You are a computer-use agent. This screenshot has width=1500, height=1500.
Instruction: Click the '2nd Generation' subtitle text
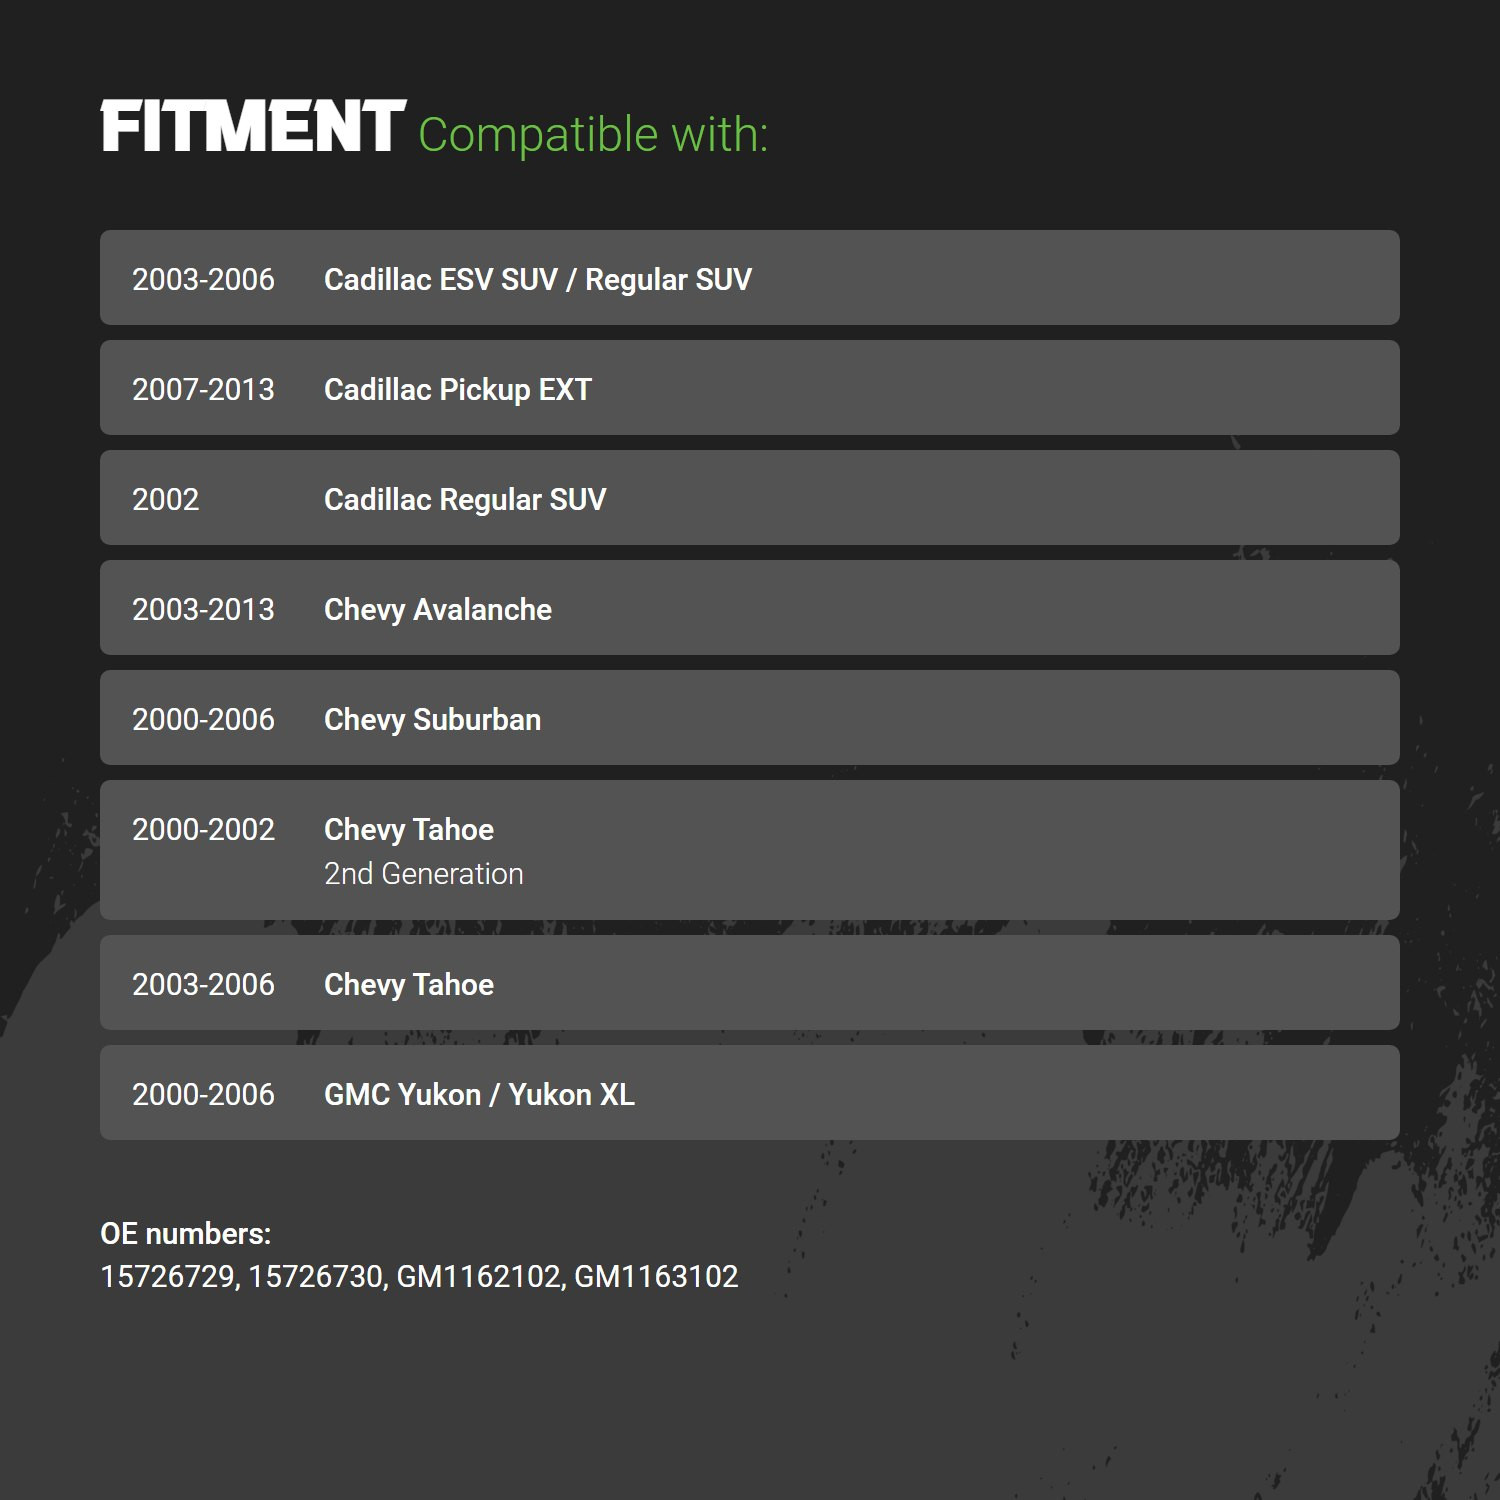(x=424, y=874)
